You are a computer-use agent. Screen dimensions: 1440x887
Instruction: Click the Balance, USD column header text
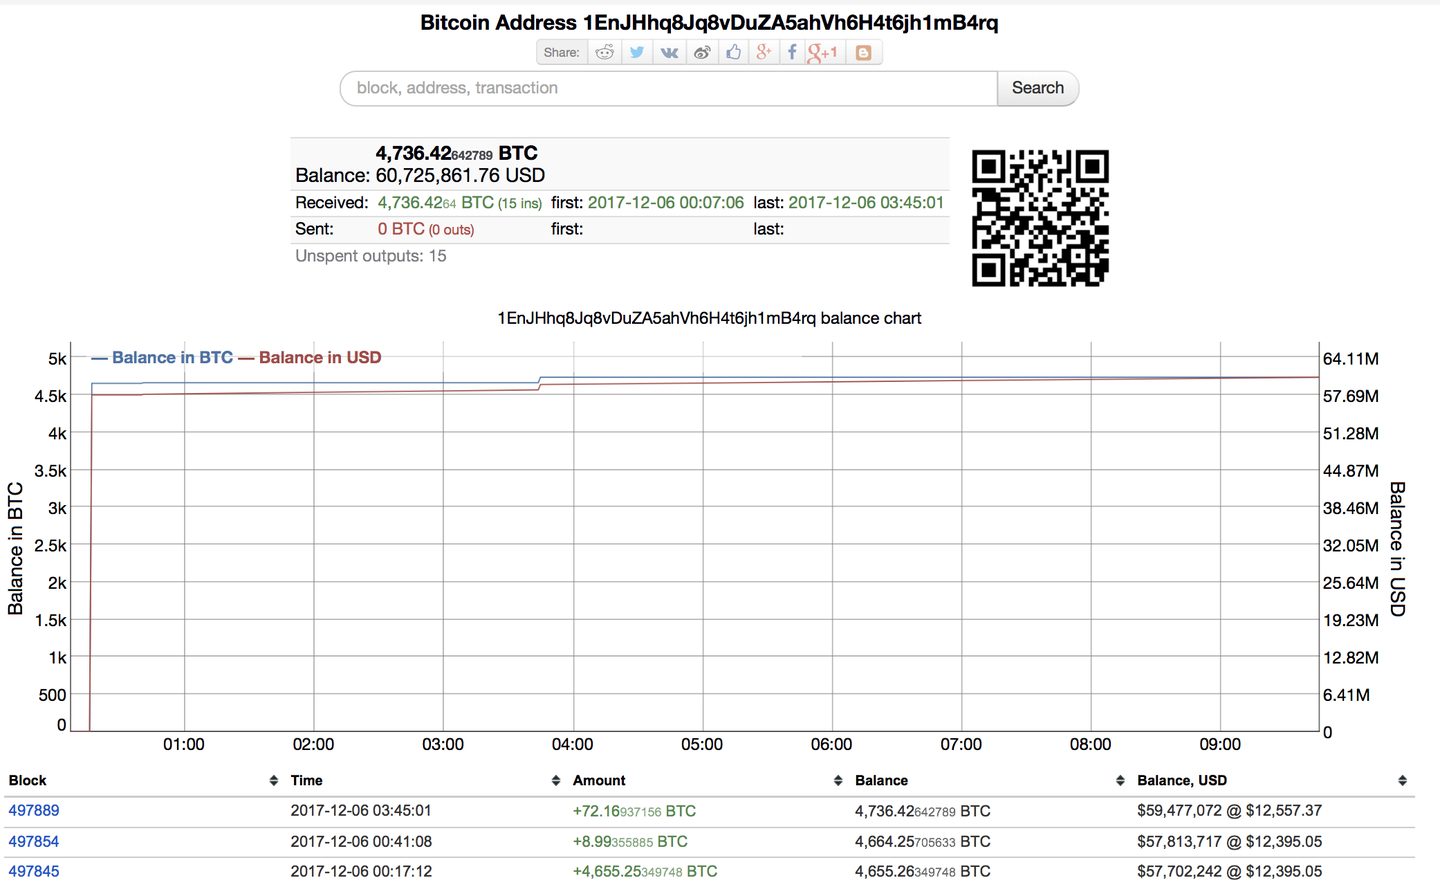pyautogui.click(x=1182, y=781)
